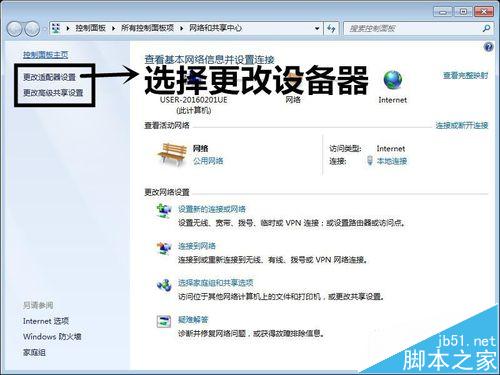500x375 pixels.
Task: Click the Internet globe icon
Action: 392,80
